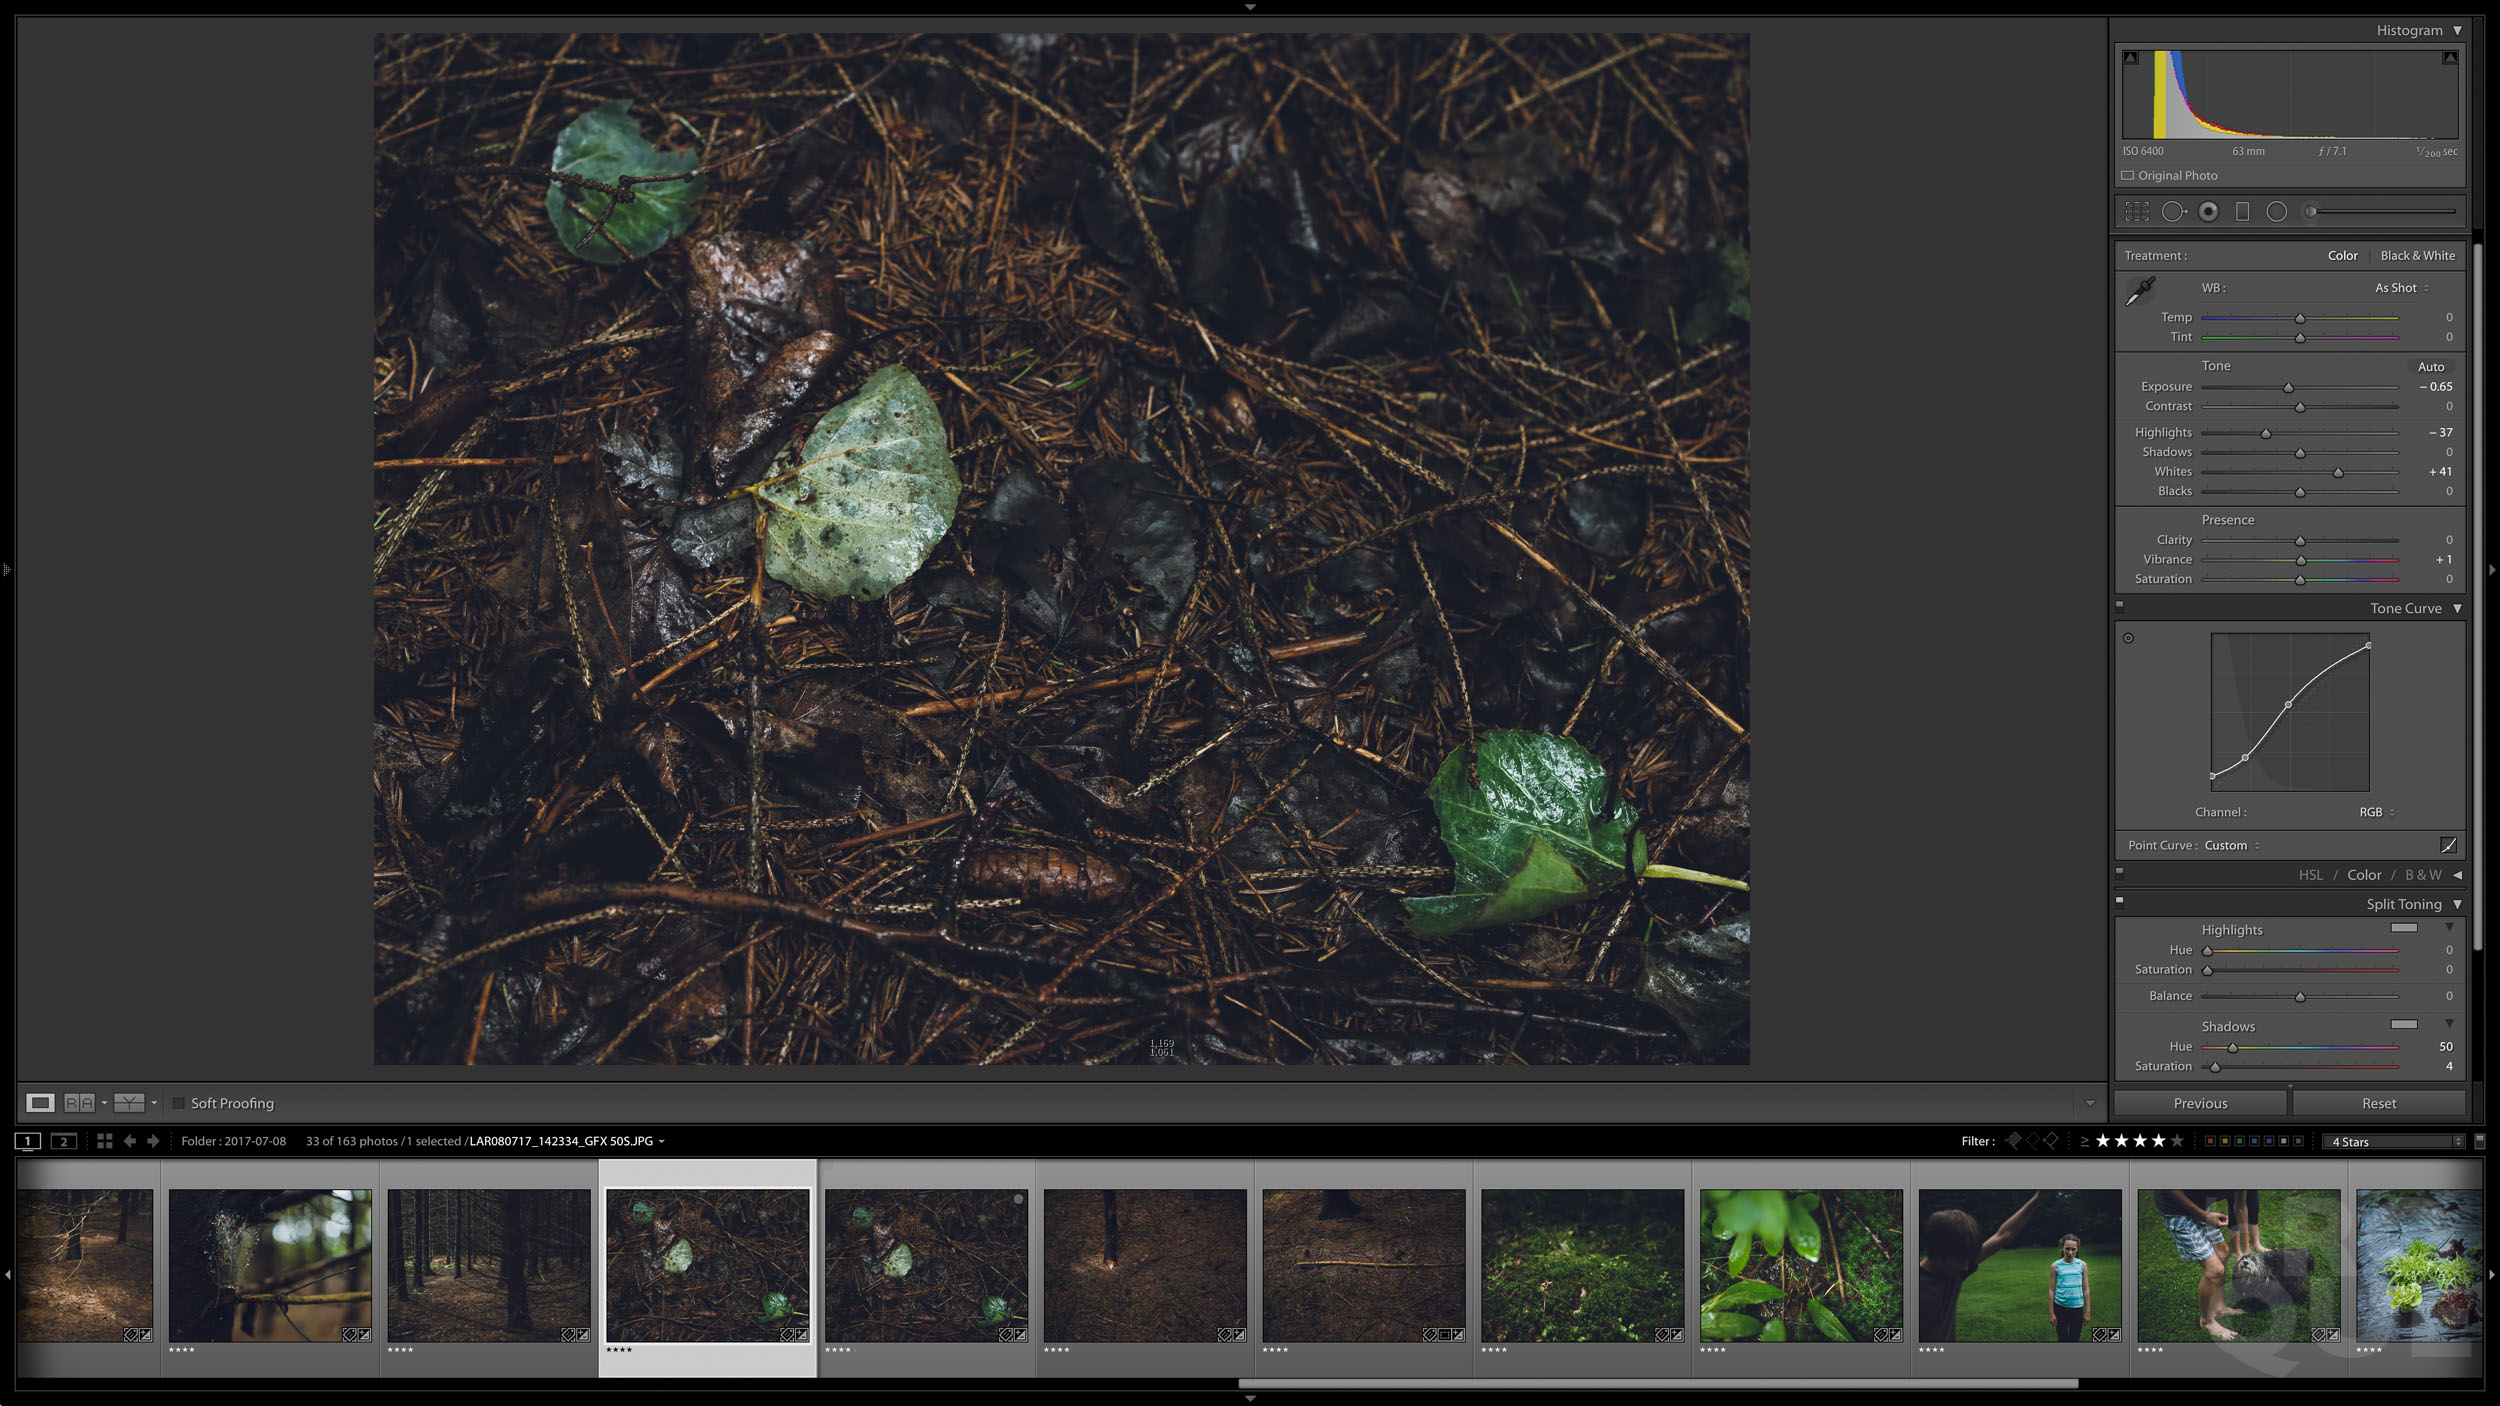The height and width of the screenshot is (1406, 2500).
Task: Toggle the blue color label filter
Action: 2254,1141
